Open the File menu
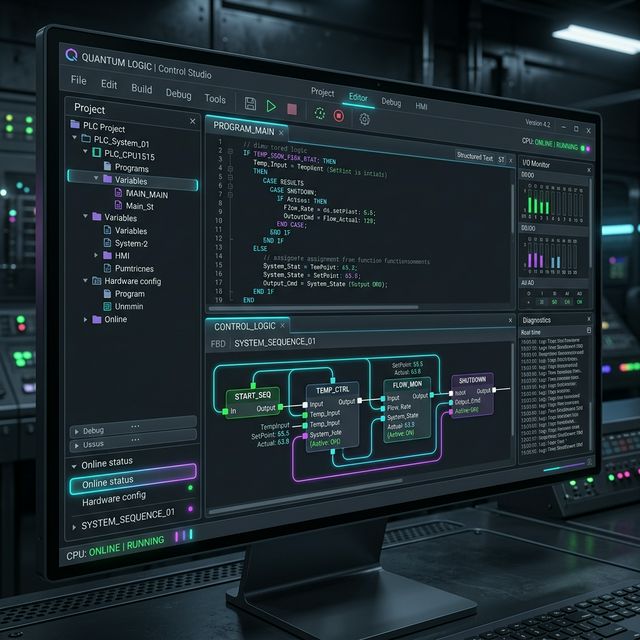Image resolution: width=640 pixels, height=640 pixels. (78, 80)
